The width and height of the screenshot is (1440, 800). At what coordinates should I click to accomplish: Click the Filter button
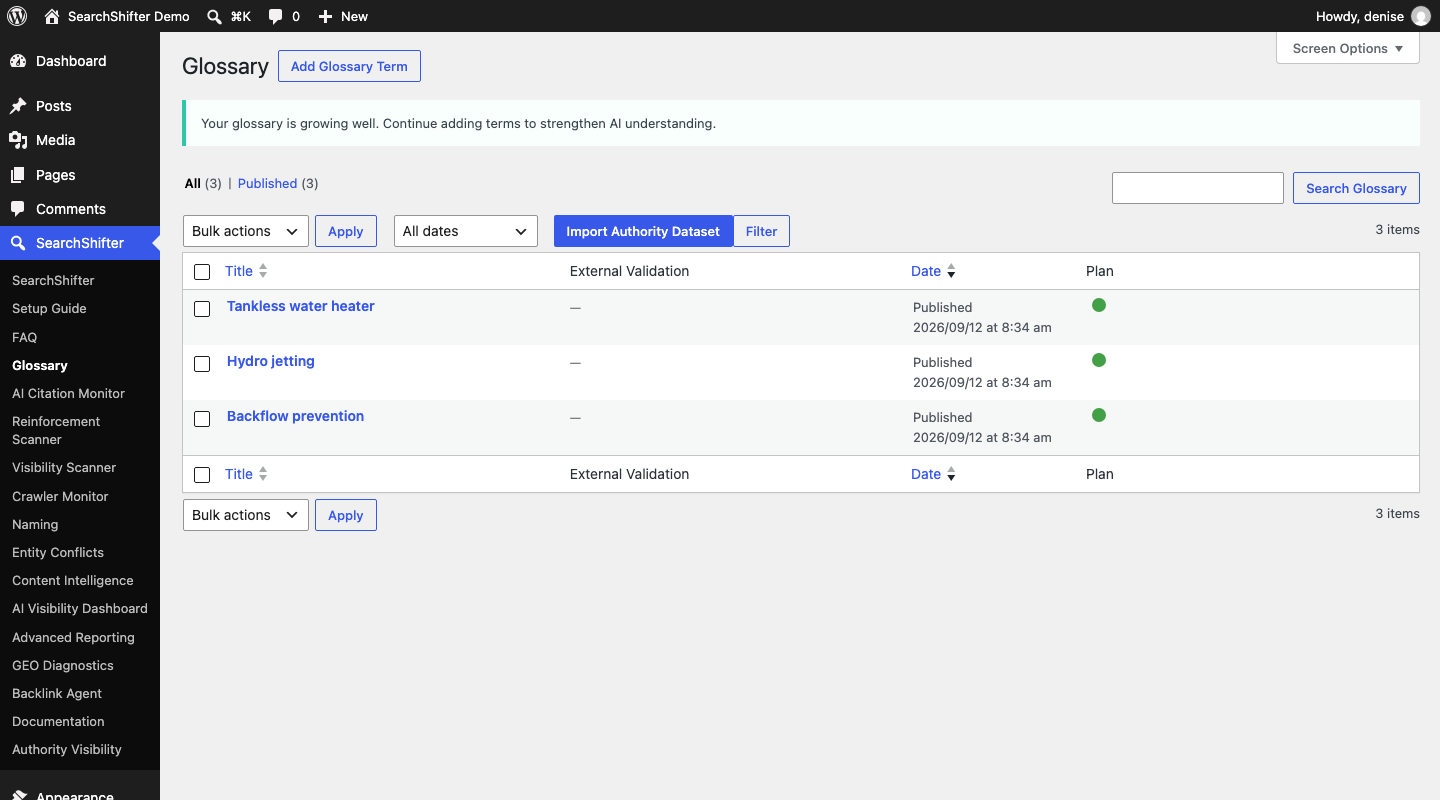point(761,231)
